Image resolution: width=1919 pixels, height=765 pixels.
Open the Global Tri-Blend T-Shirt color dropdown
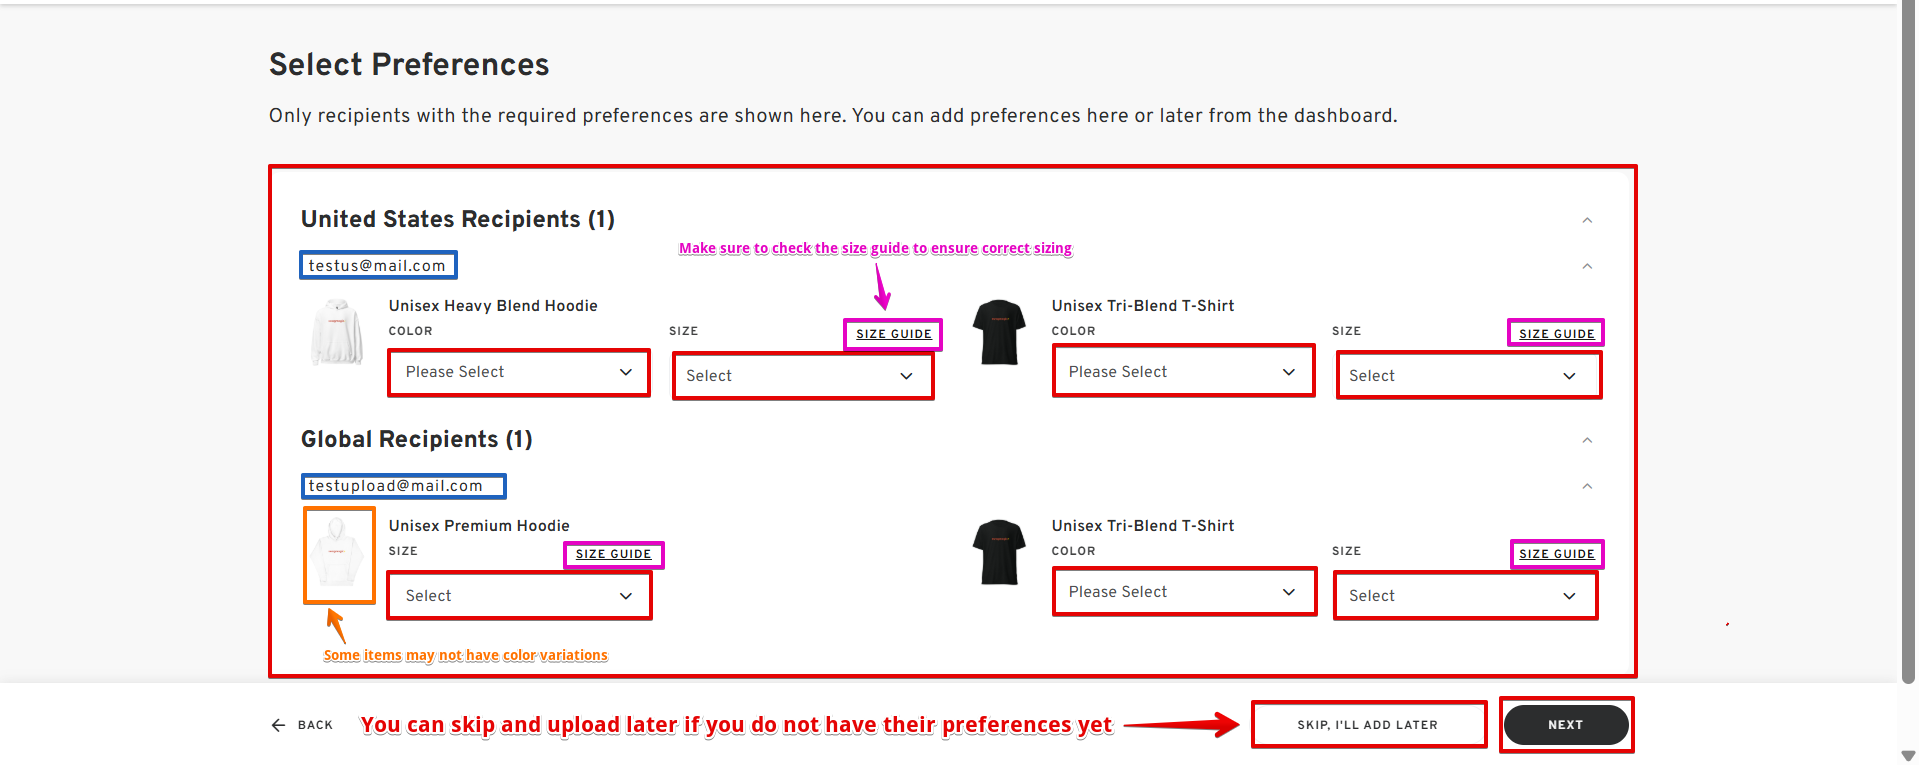tap(1182, 592)
